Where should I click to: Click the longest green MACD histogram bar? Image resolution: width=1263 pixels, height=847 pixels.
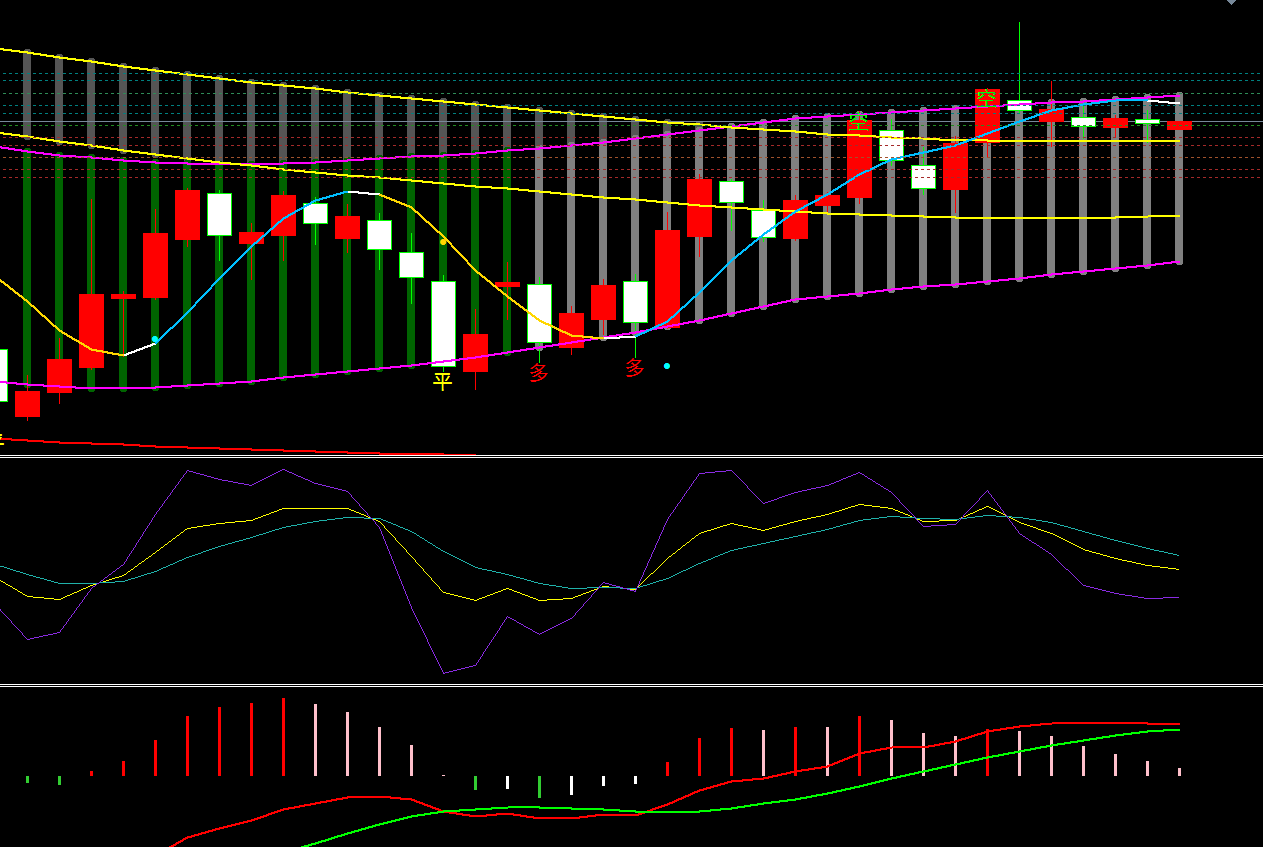click(x=539, y=786)
